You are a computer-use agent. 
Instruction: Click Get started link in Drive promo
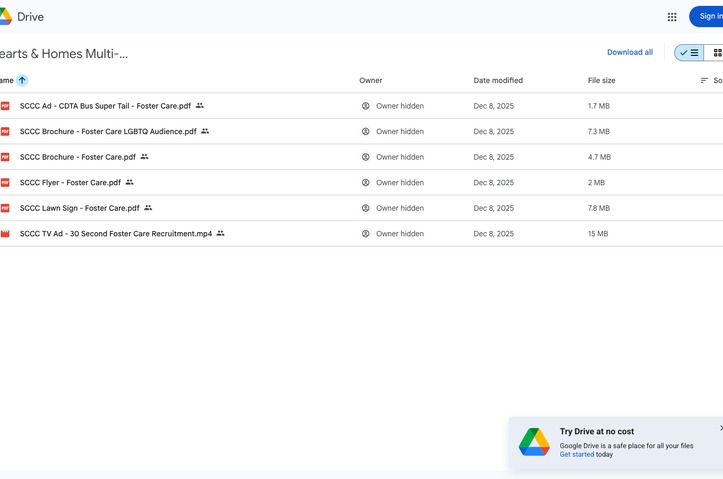point(577,455)
